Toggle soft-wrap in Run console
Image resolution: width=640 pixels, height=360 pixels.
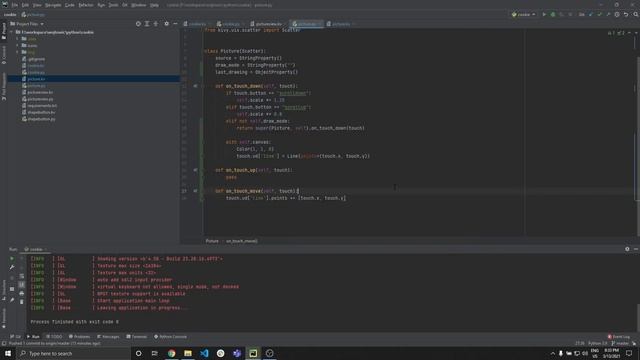[x=22, y=276]
